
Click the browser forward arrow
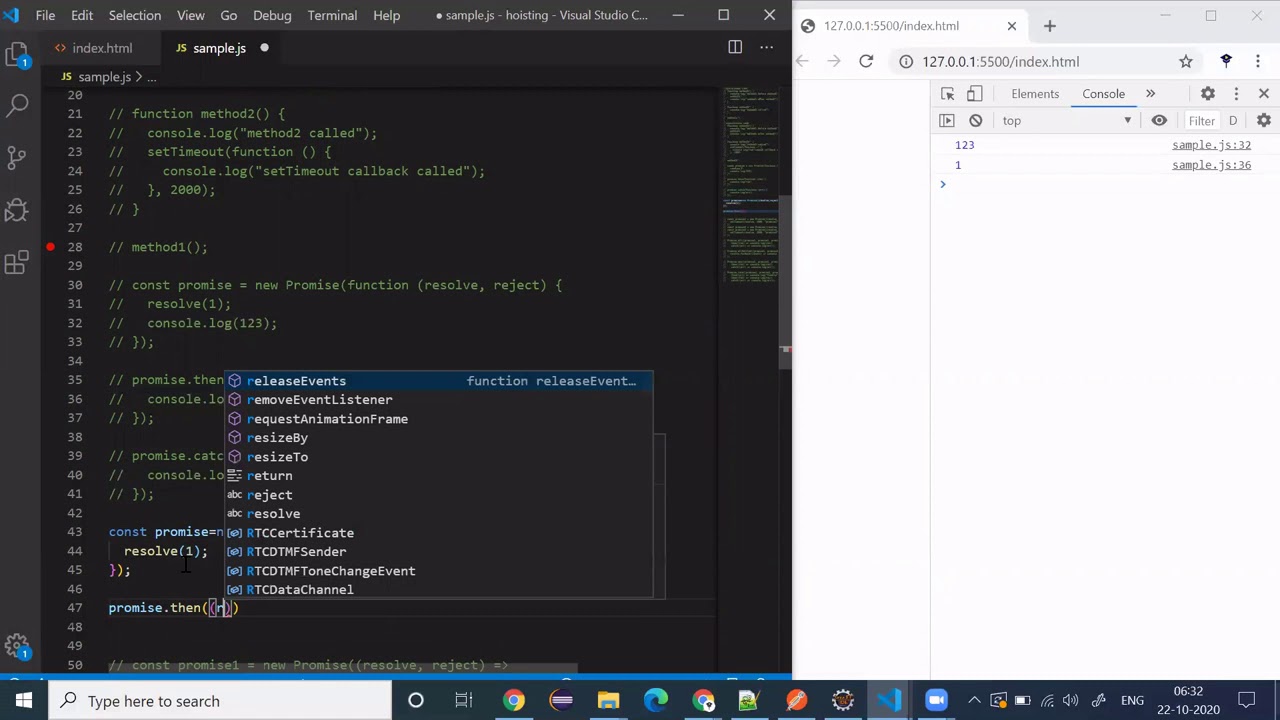click(x=834, y=61)
